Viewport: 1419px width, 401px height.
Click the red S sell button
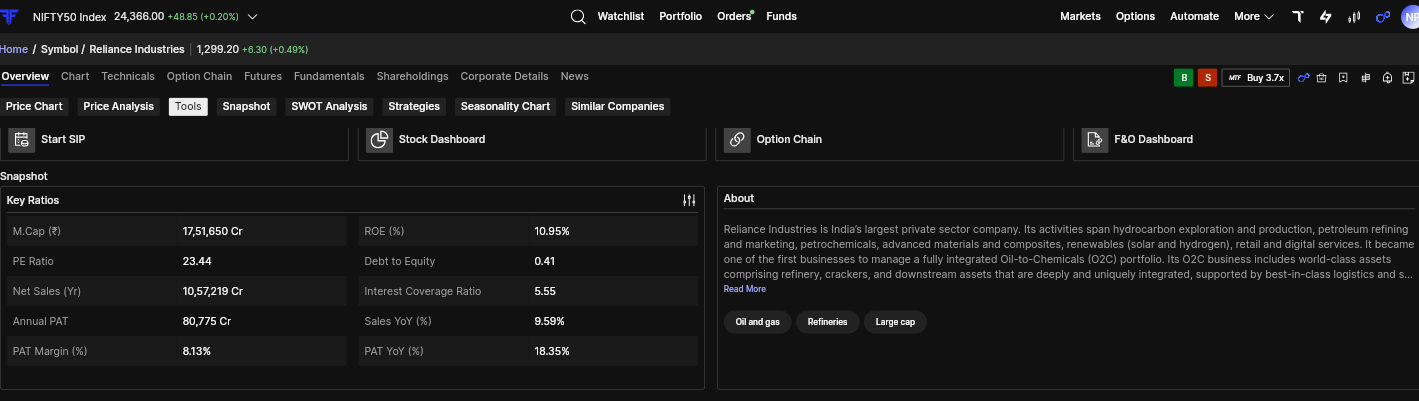[x=1208, y=77]
